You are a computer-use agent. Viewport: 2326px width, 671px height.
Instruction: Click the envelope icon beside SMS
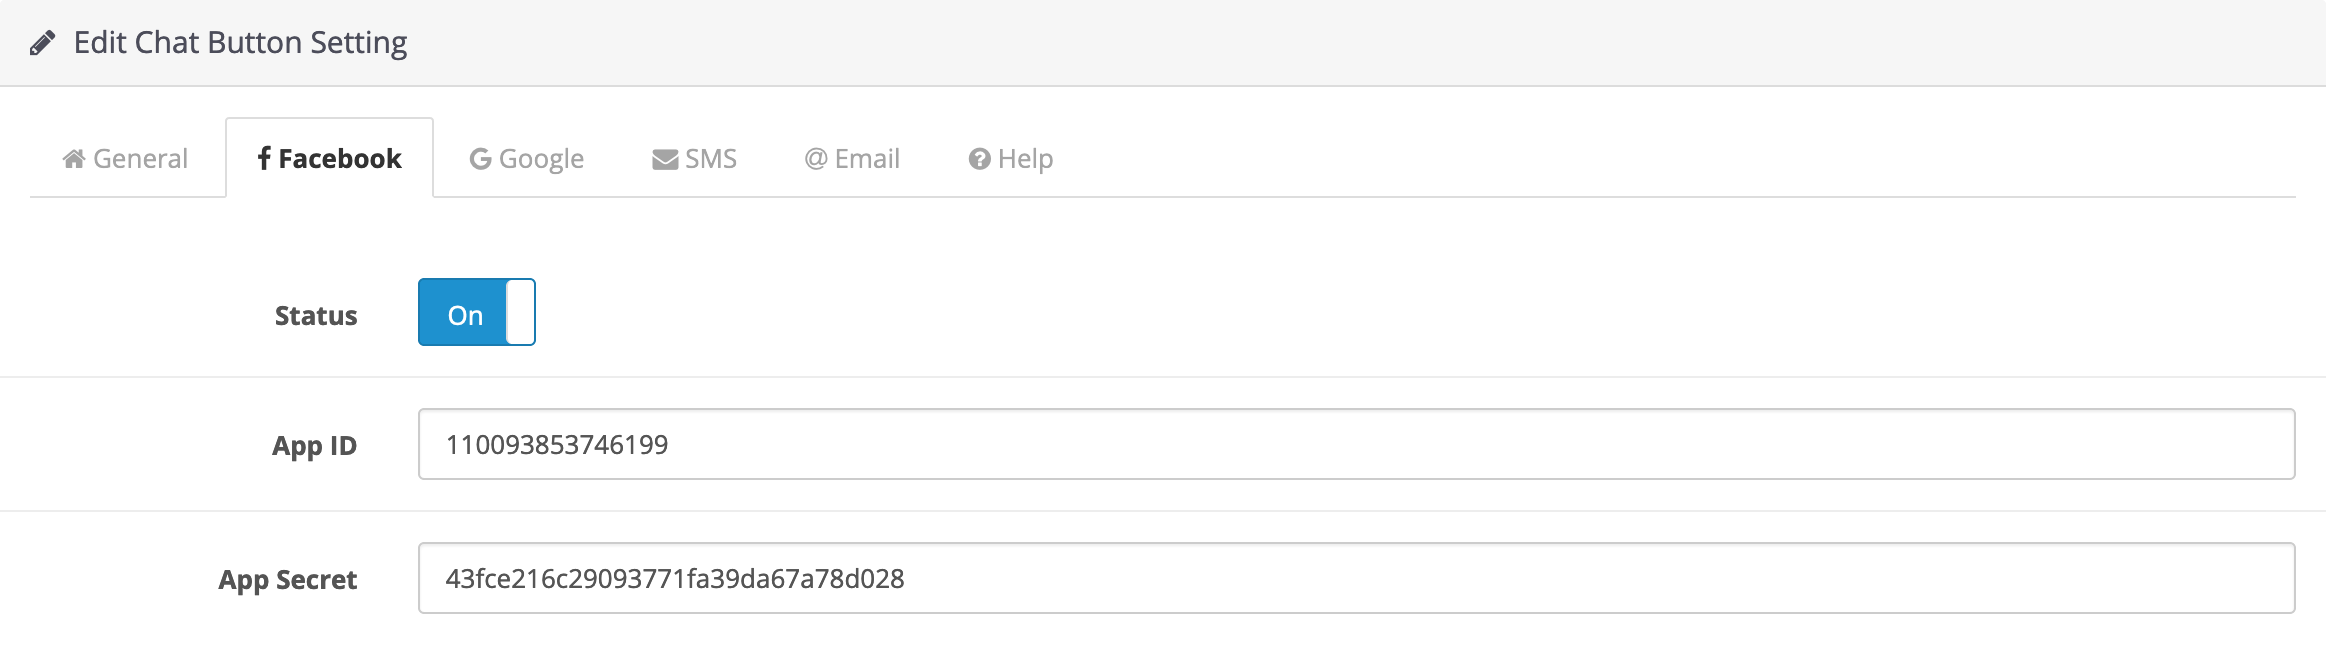pyautogui.click(x=665, y=159)
